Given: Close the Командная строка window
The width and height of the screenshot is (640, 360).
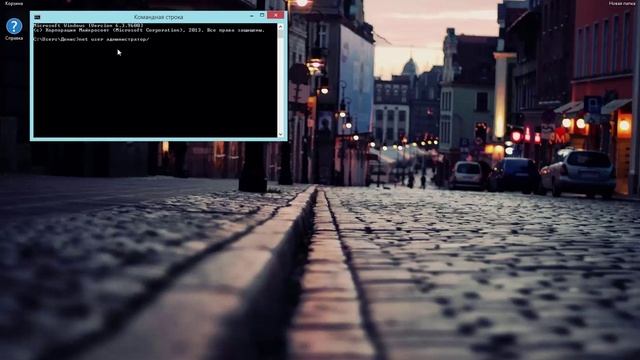Looking at the screenshot, I should coord(276,15).
